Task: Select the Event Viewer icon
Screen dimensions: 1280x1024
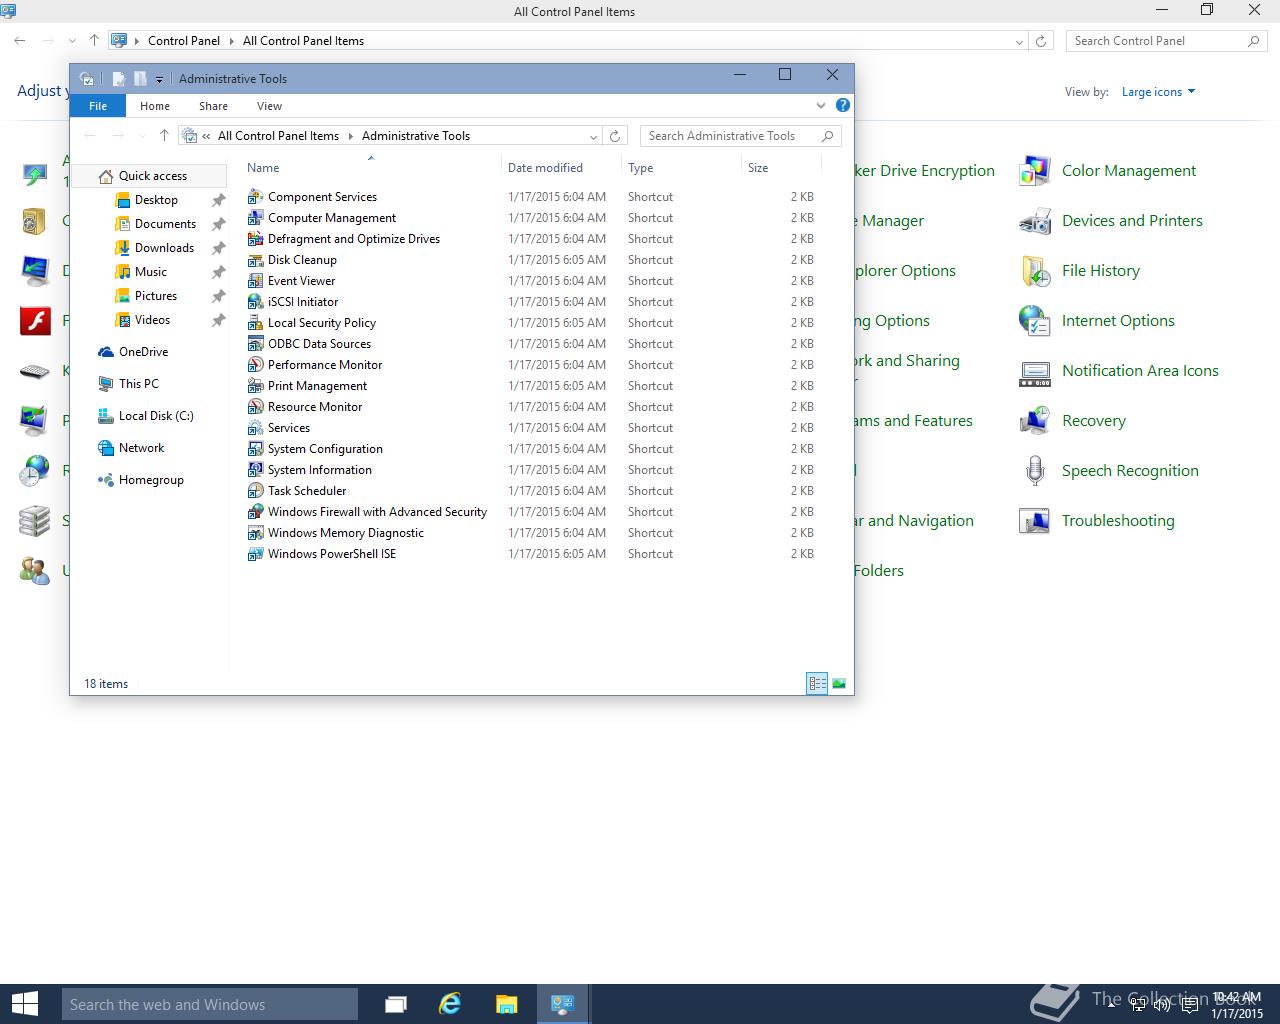Action: click(255, 281)
